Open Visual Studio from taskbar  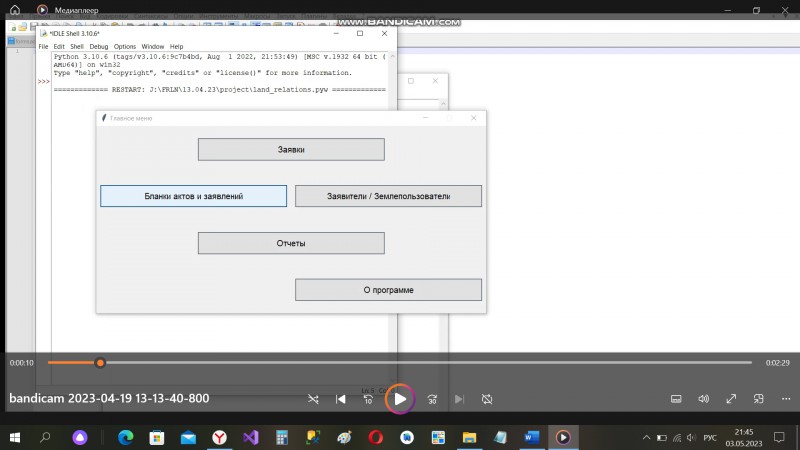pos(251,438)
